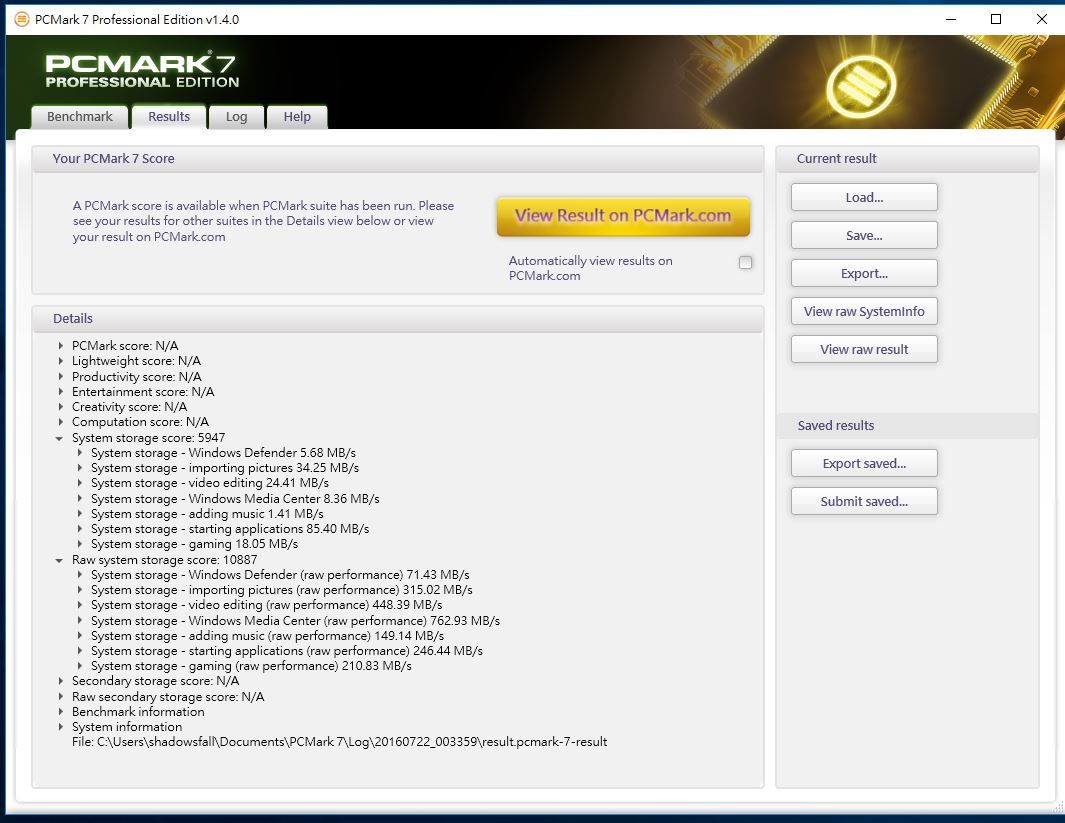Collapse the System storage score 5947 row

pos(59,438)
